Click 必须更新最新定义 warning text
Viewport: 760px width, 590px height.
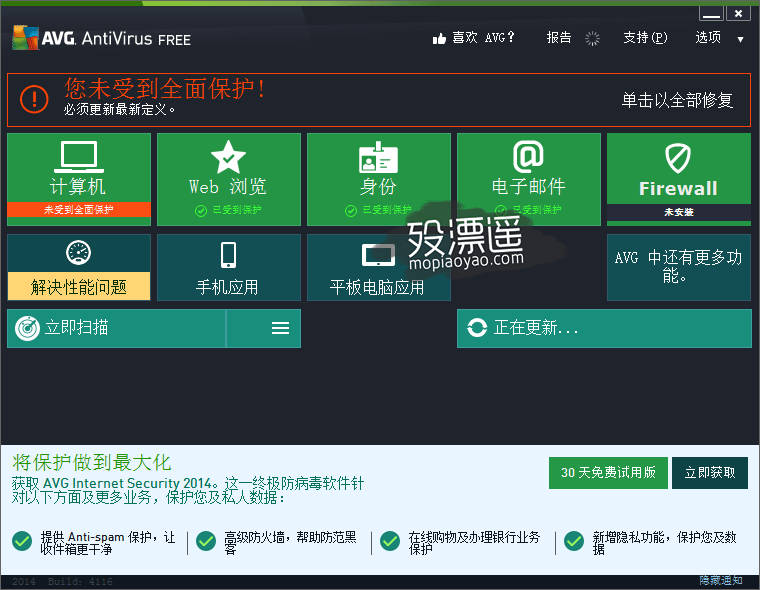pos(119,110)
